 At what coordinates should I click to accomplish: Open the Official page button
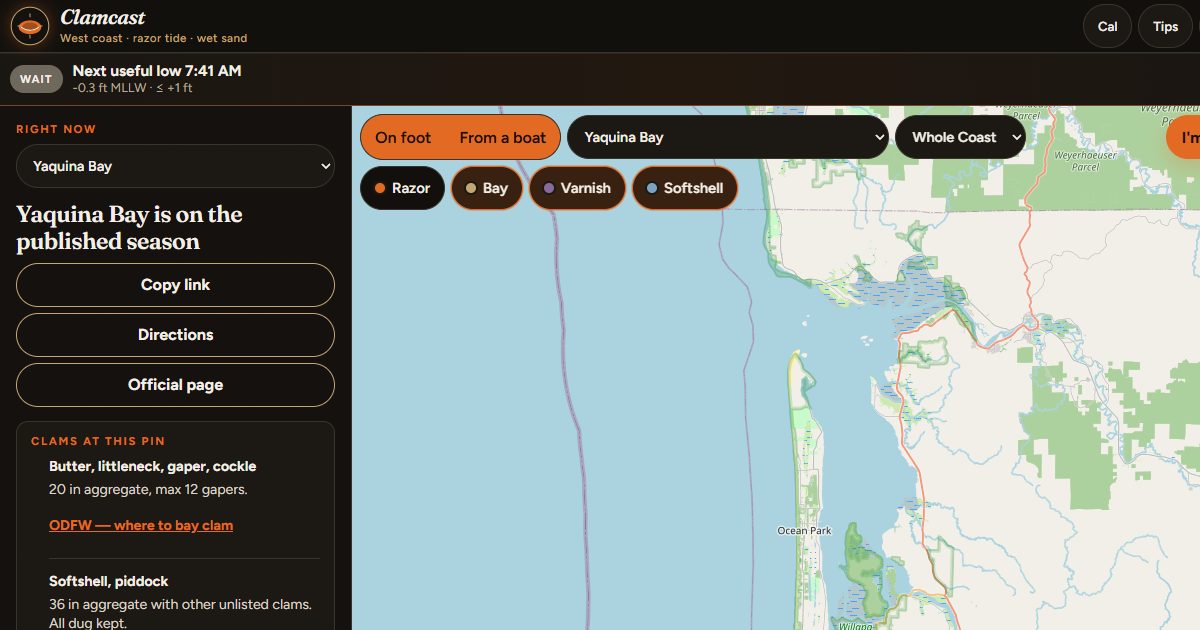click(x=175, y=385)
